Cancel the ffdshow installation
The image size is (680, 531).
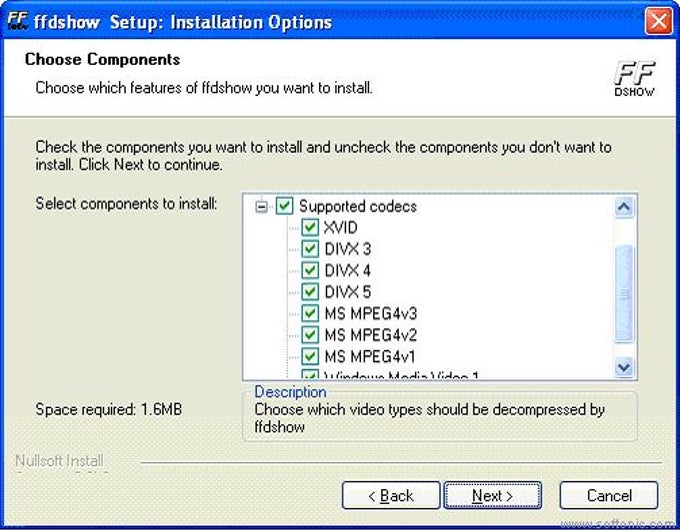point(609,495)
